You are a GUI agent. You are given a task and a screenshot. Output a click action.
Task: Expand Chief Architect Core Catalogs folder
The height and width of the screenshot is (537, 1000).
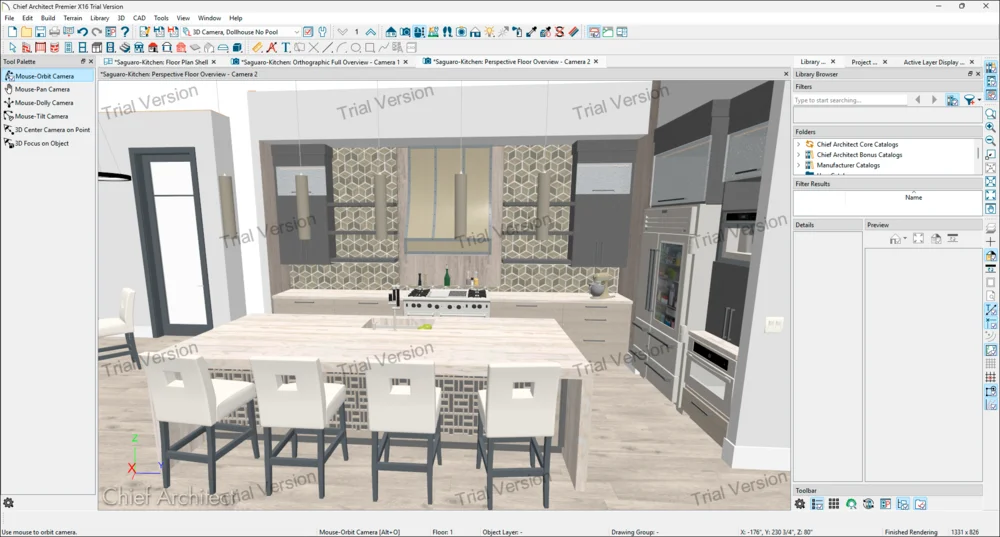point(798,144)
